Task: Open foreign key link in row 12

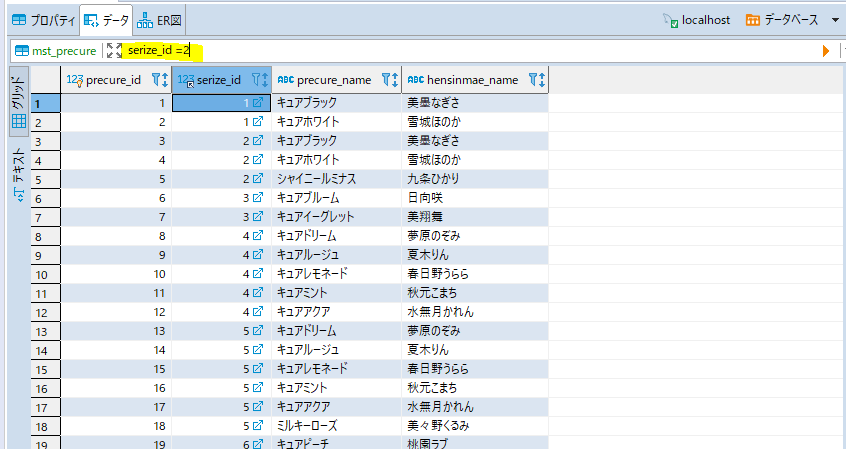Action: pos(258,311)
